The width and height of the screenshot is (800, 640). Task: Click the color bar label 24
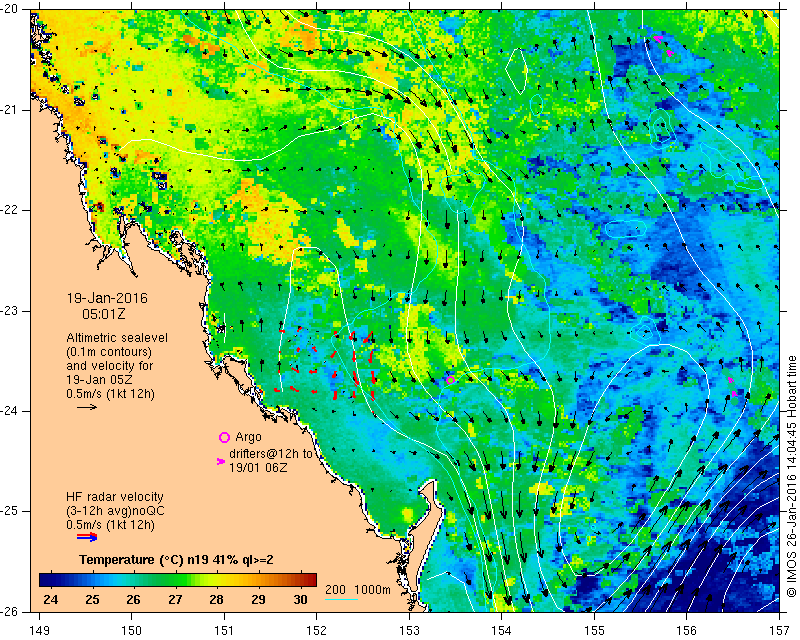point(51,599)
